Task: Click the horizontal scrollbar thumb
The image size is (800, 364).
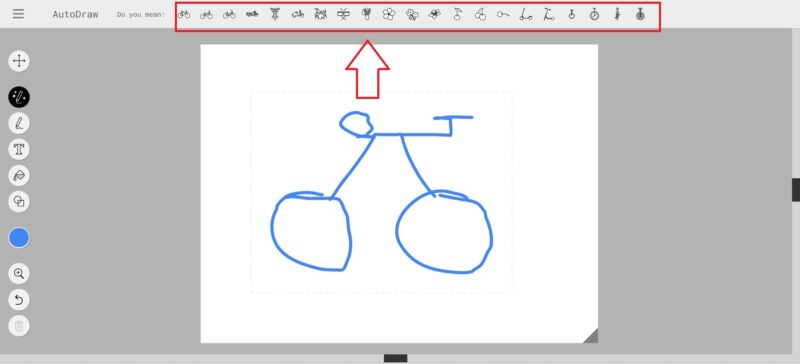Action: tap(395, 358)
